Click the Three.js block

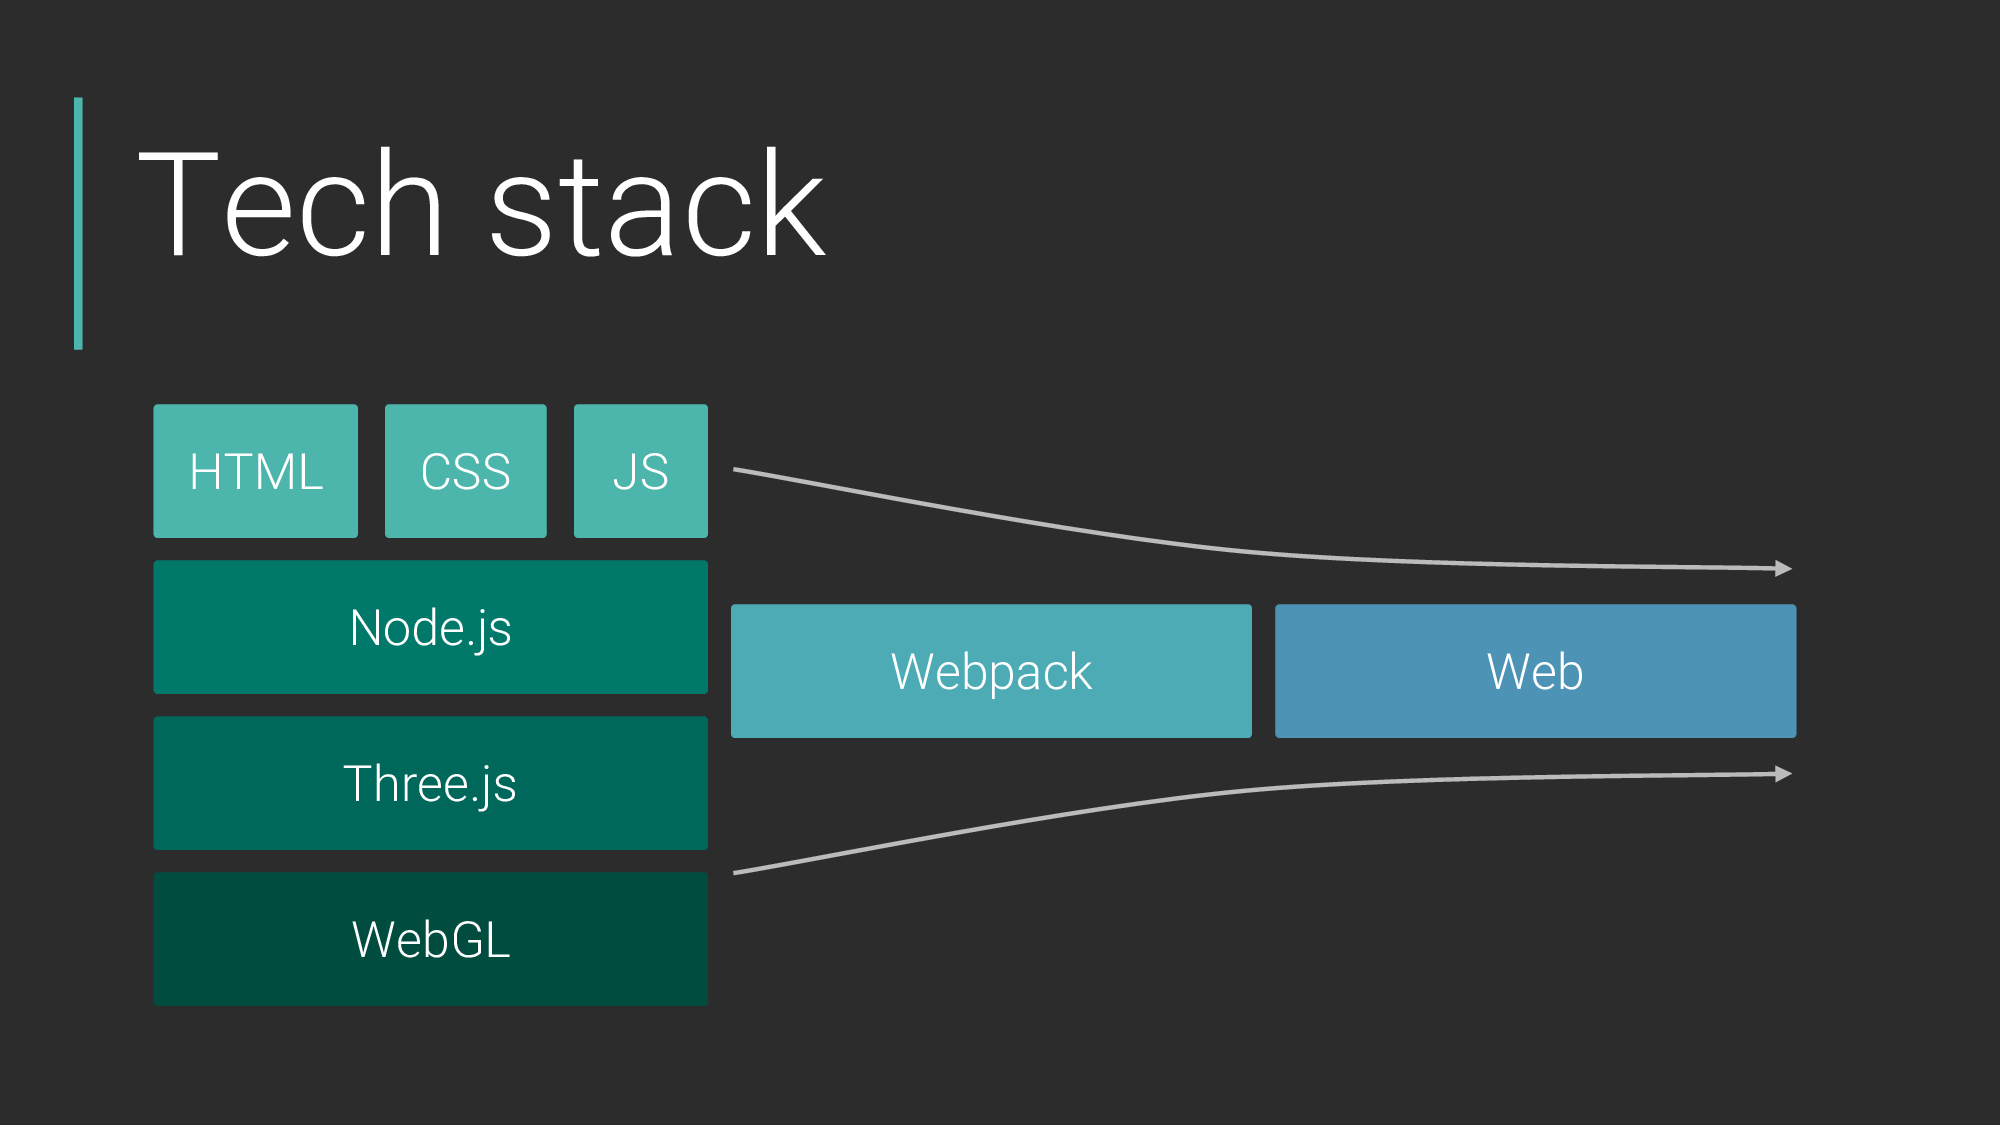pyautogui.click(x=430, y=783)
